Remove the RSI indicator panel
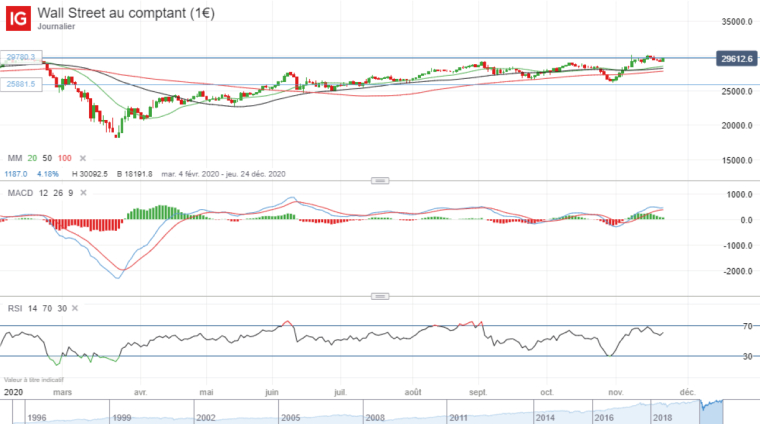760x424 pixels. [x=75, y=308]
